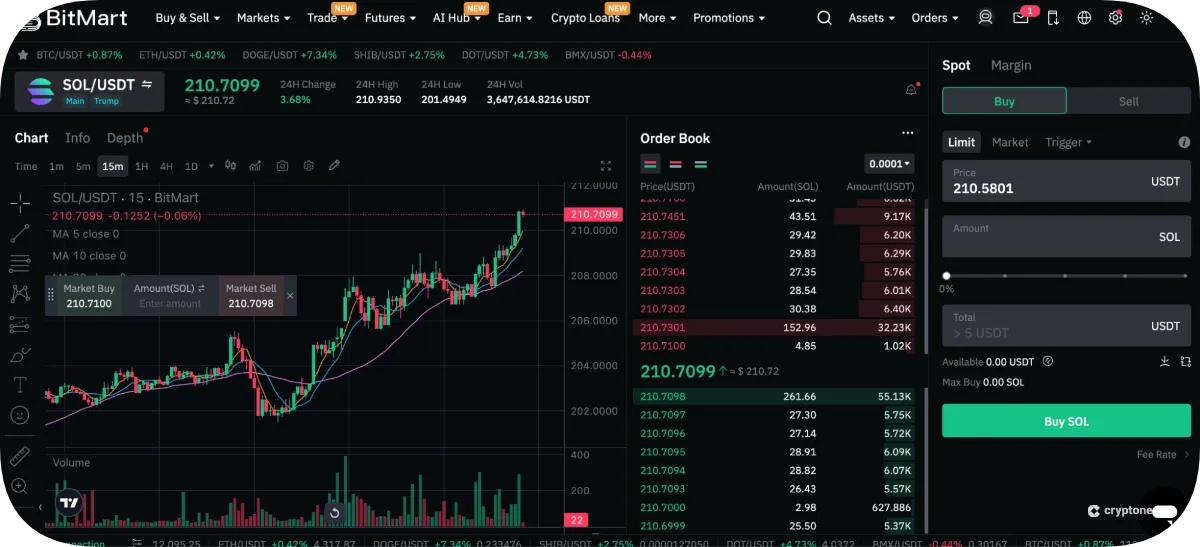
Task: Select the 4H time interval
Action: coord(166,166)
